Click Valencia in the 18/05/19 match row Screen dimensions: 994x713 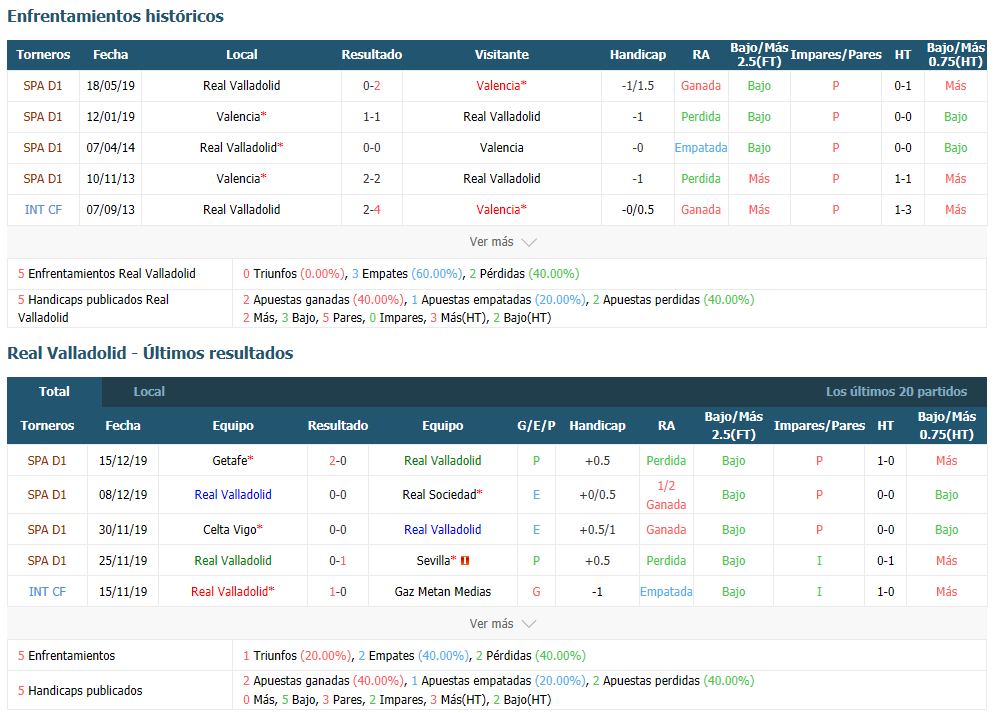click(x=501, y=86)
